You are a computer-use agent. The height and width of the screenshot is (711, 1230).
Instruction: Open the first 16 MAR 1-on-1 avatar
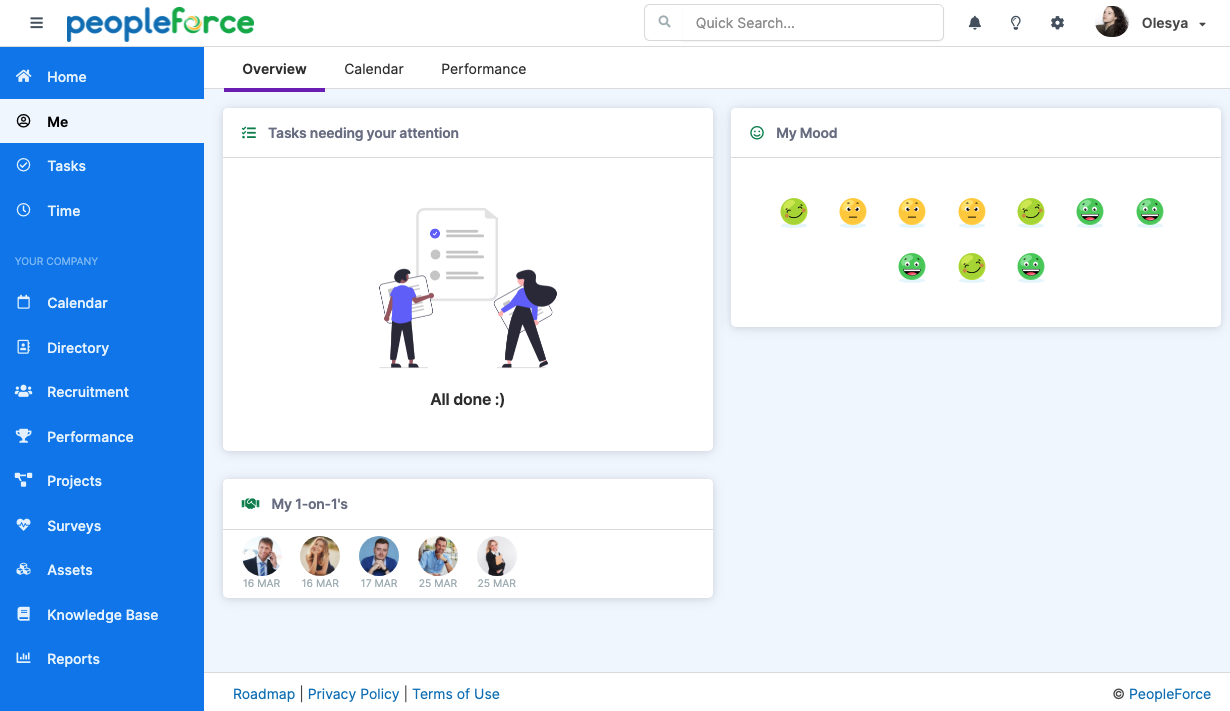(262, 556)
